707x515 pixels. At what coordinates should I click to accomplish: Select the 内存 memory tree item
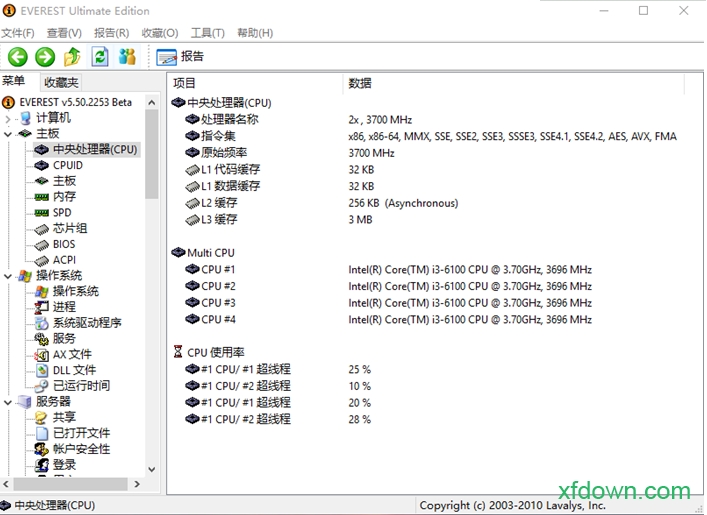[64, 197]
